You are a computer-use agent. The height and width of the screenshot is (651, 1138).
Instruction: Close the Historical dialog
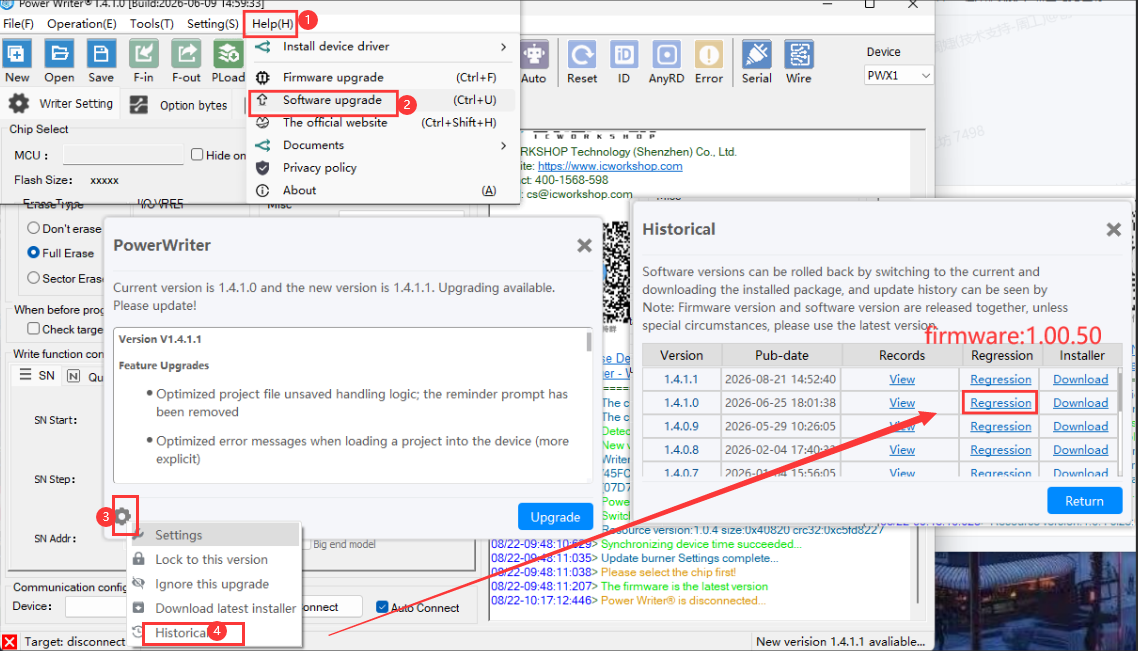click(x=1113, y=229)
